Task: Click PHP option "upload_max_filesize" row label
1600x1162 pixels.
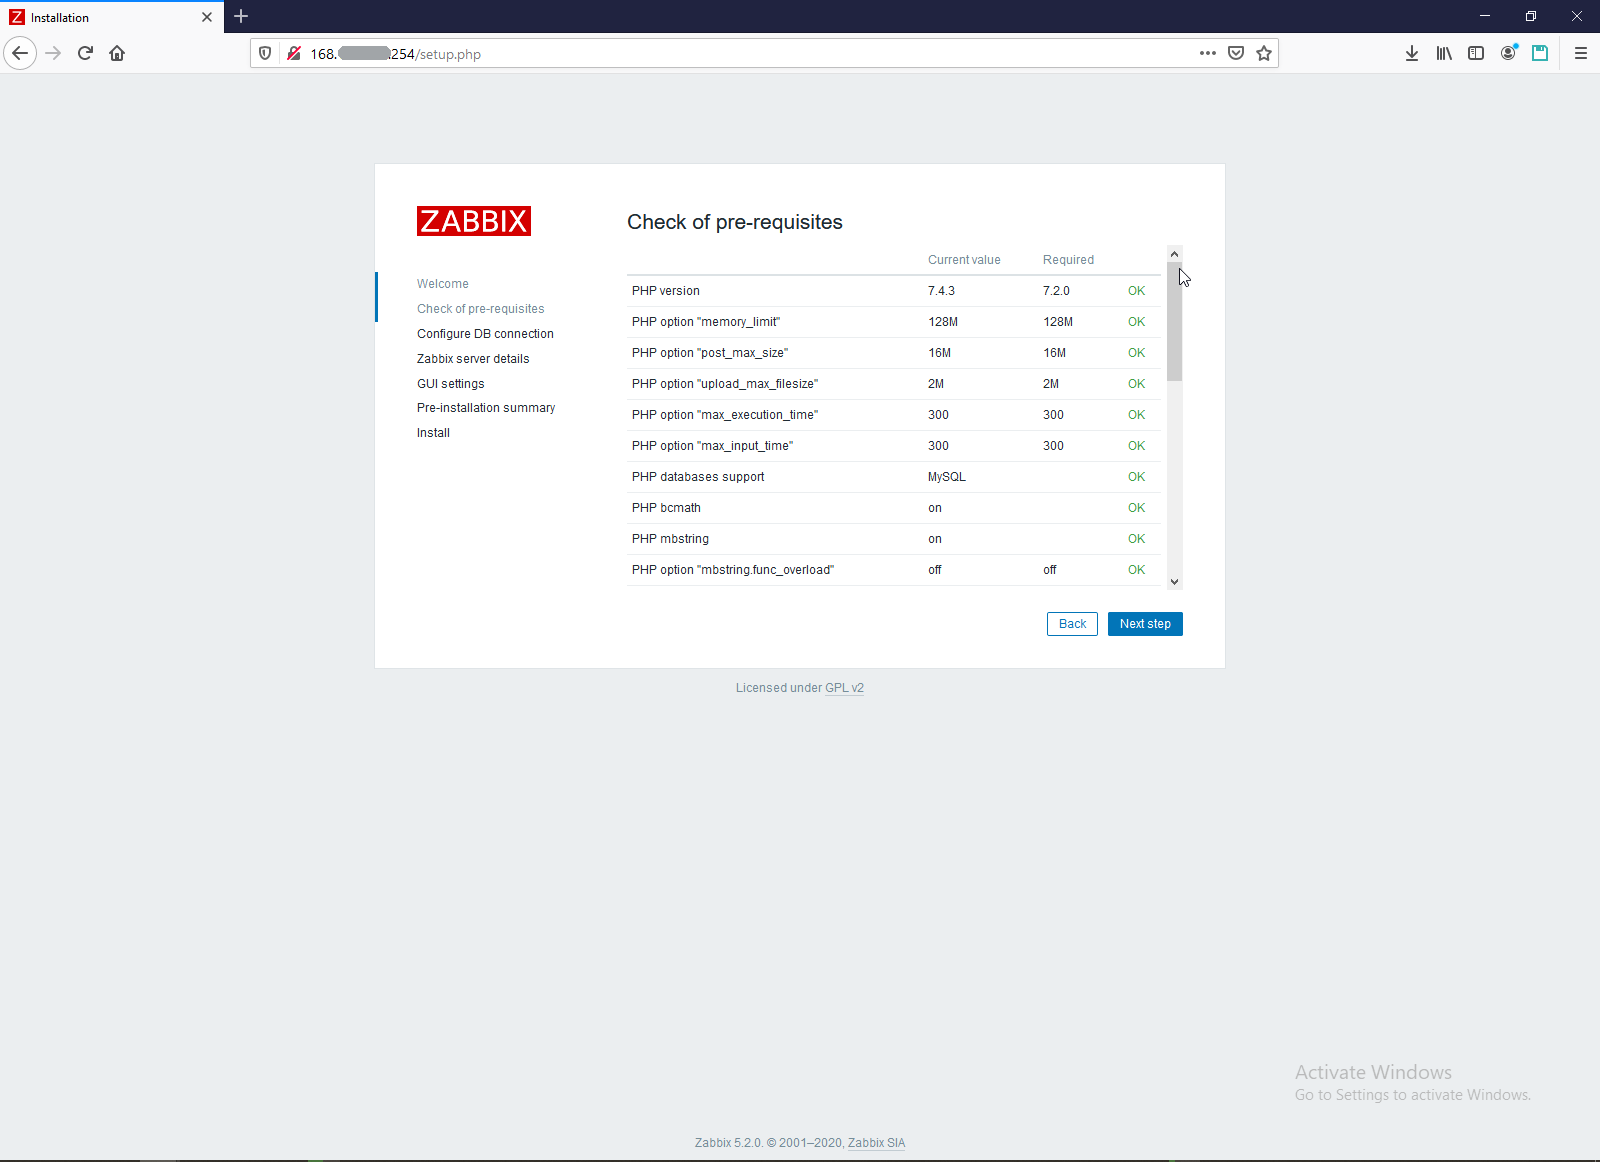Action: [725, 384]
